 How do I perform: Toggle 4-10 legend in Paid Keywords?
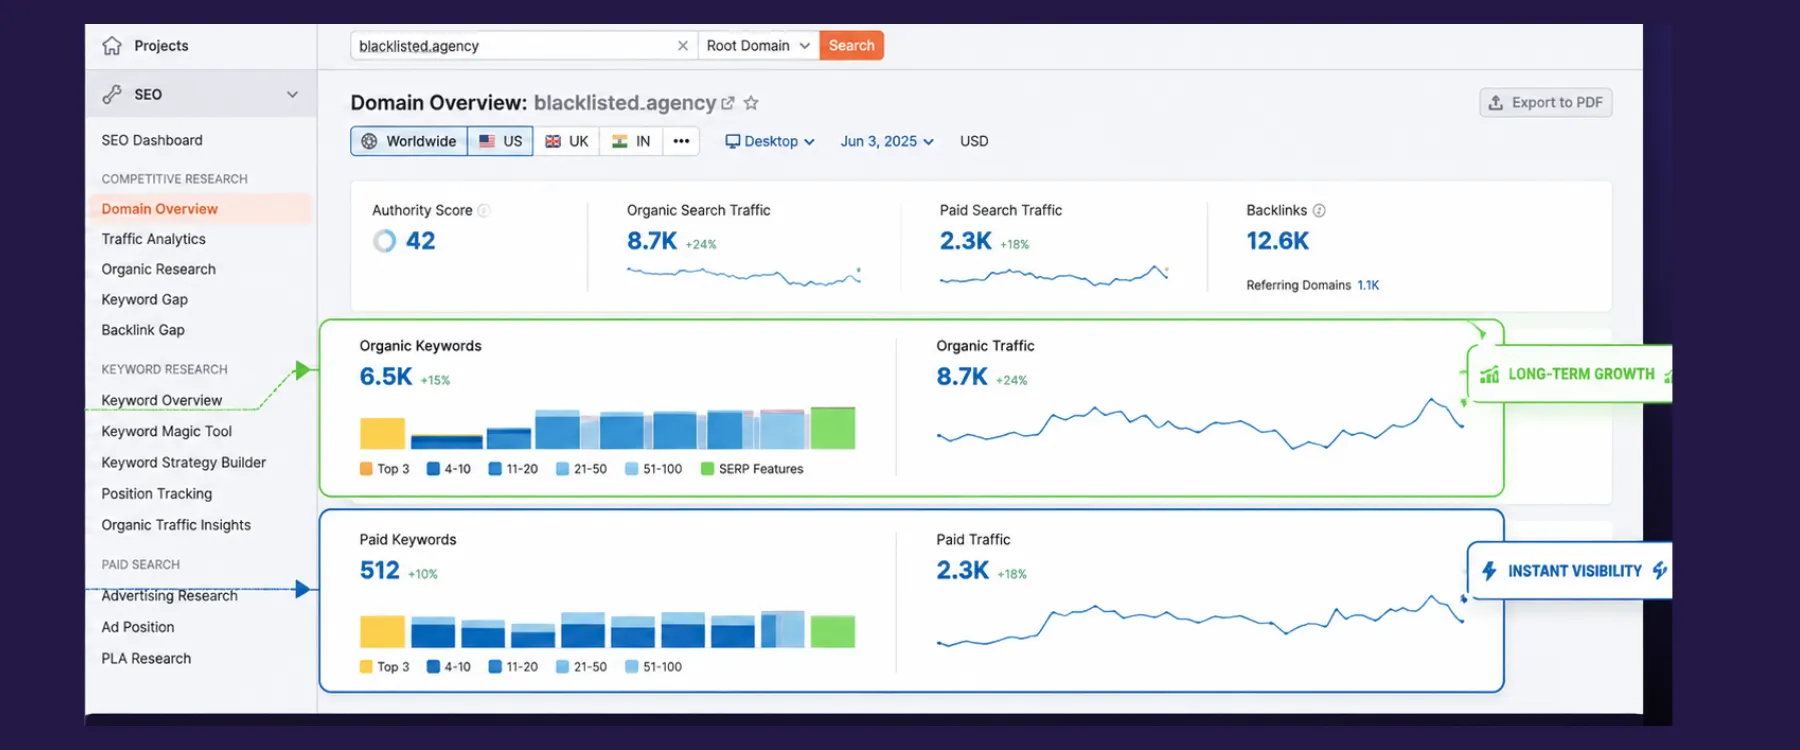pos(449,667)
